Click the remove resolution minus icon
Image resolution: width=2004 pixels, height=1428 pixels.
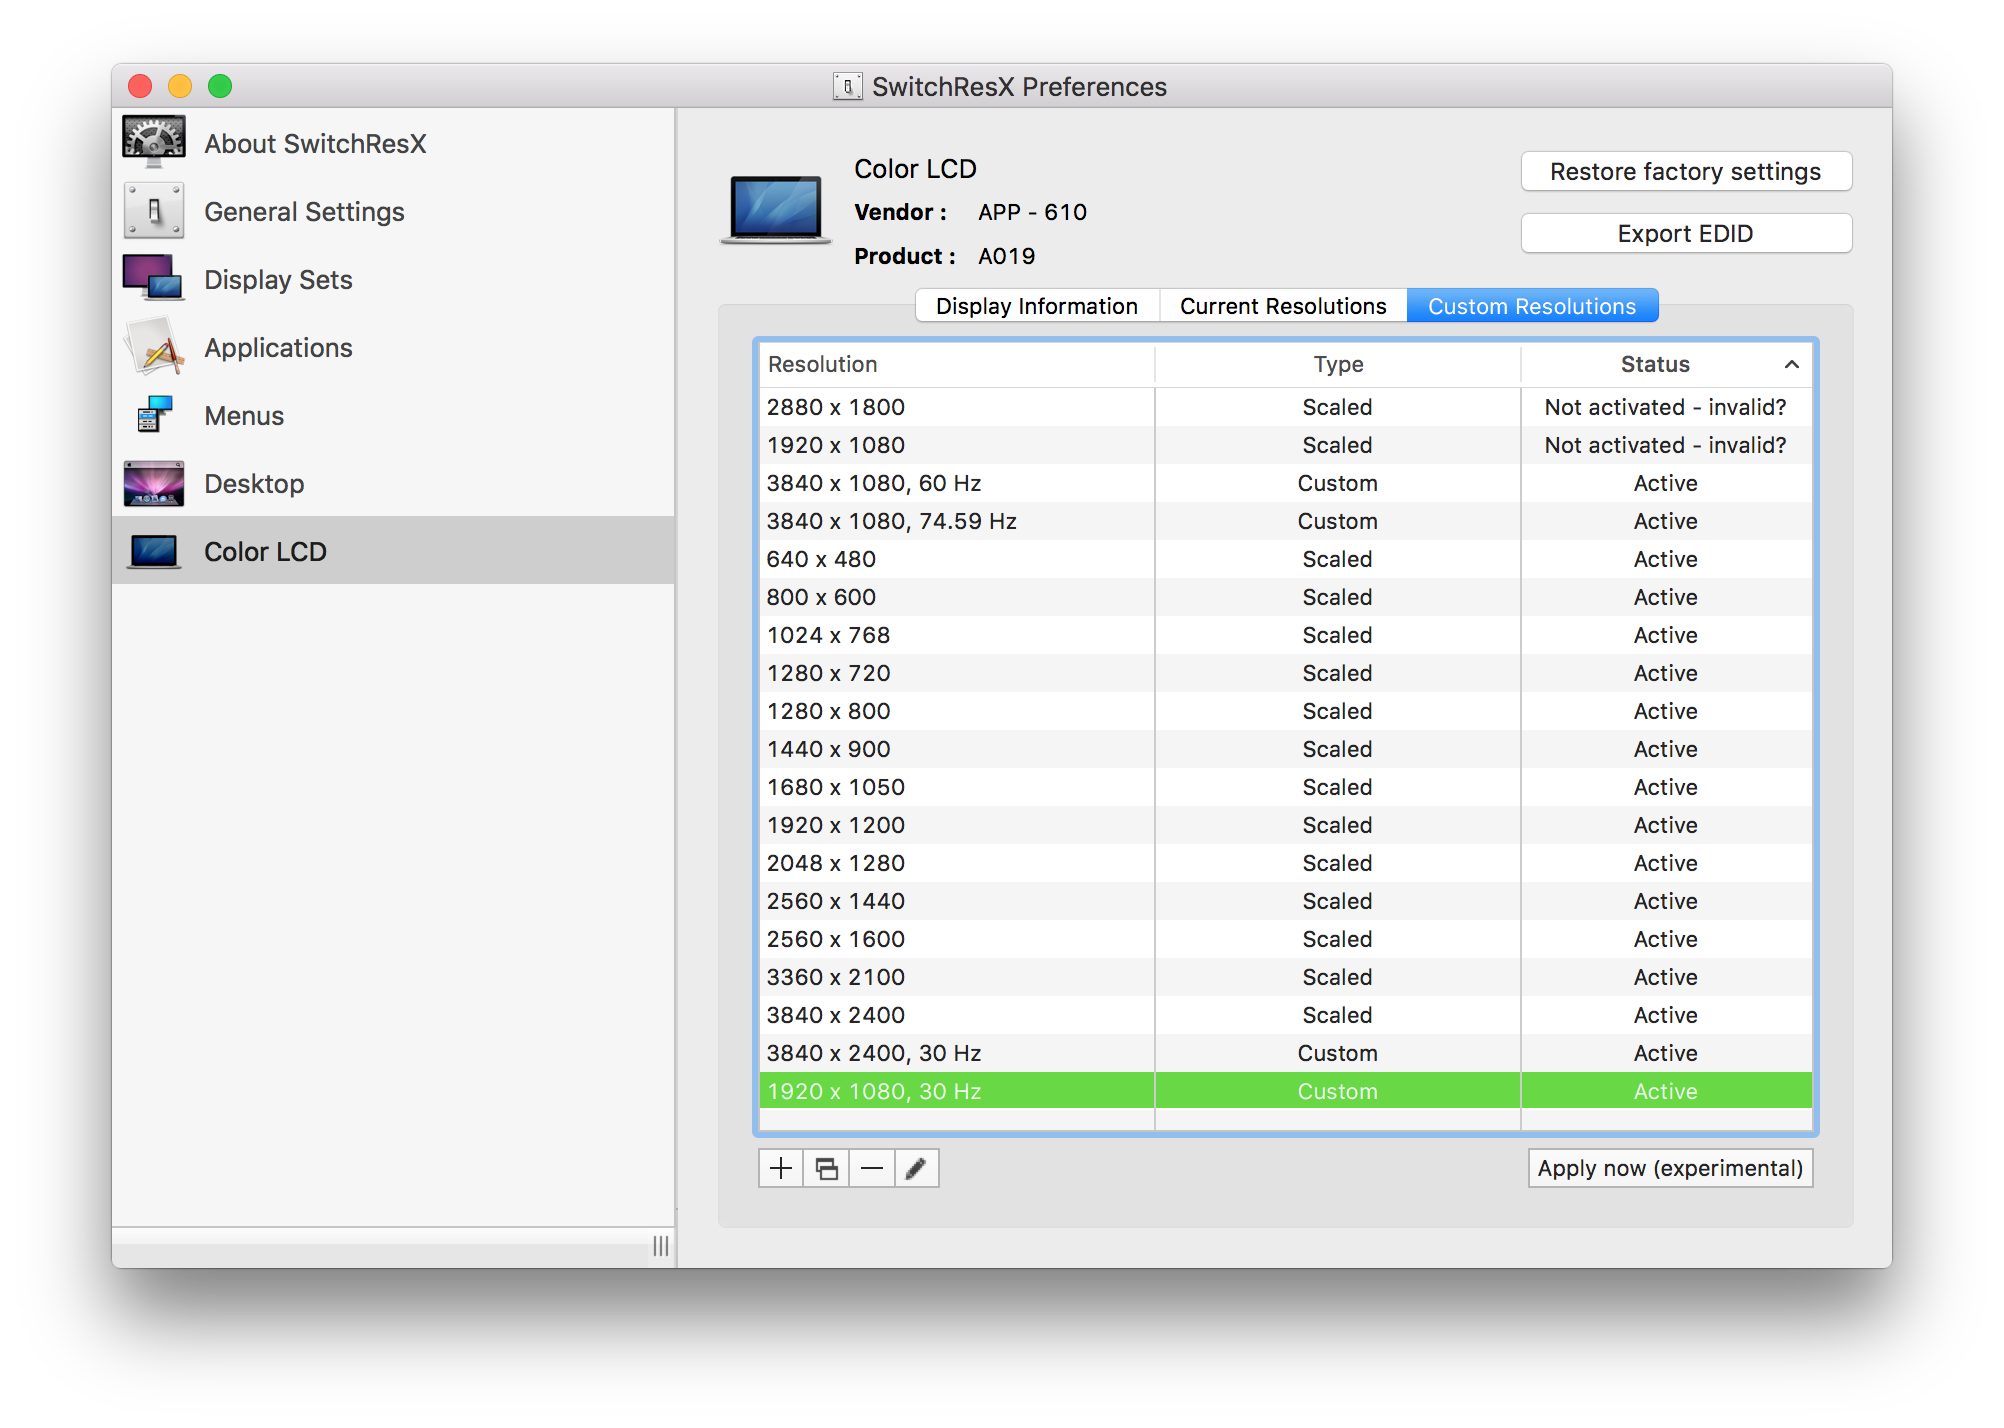[x=872, y=1168]
